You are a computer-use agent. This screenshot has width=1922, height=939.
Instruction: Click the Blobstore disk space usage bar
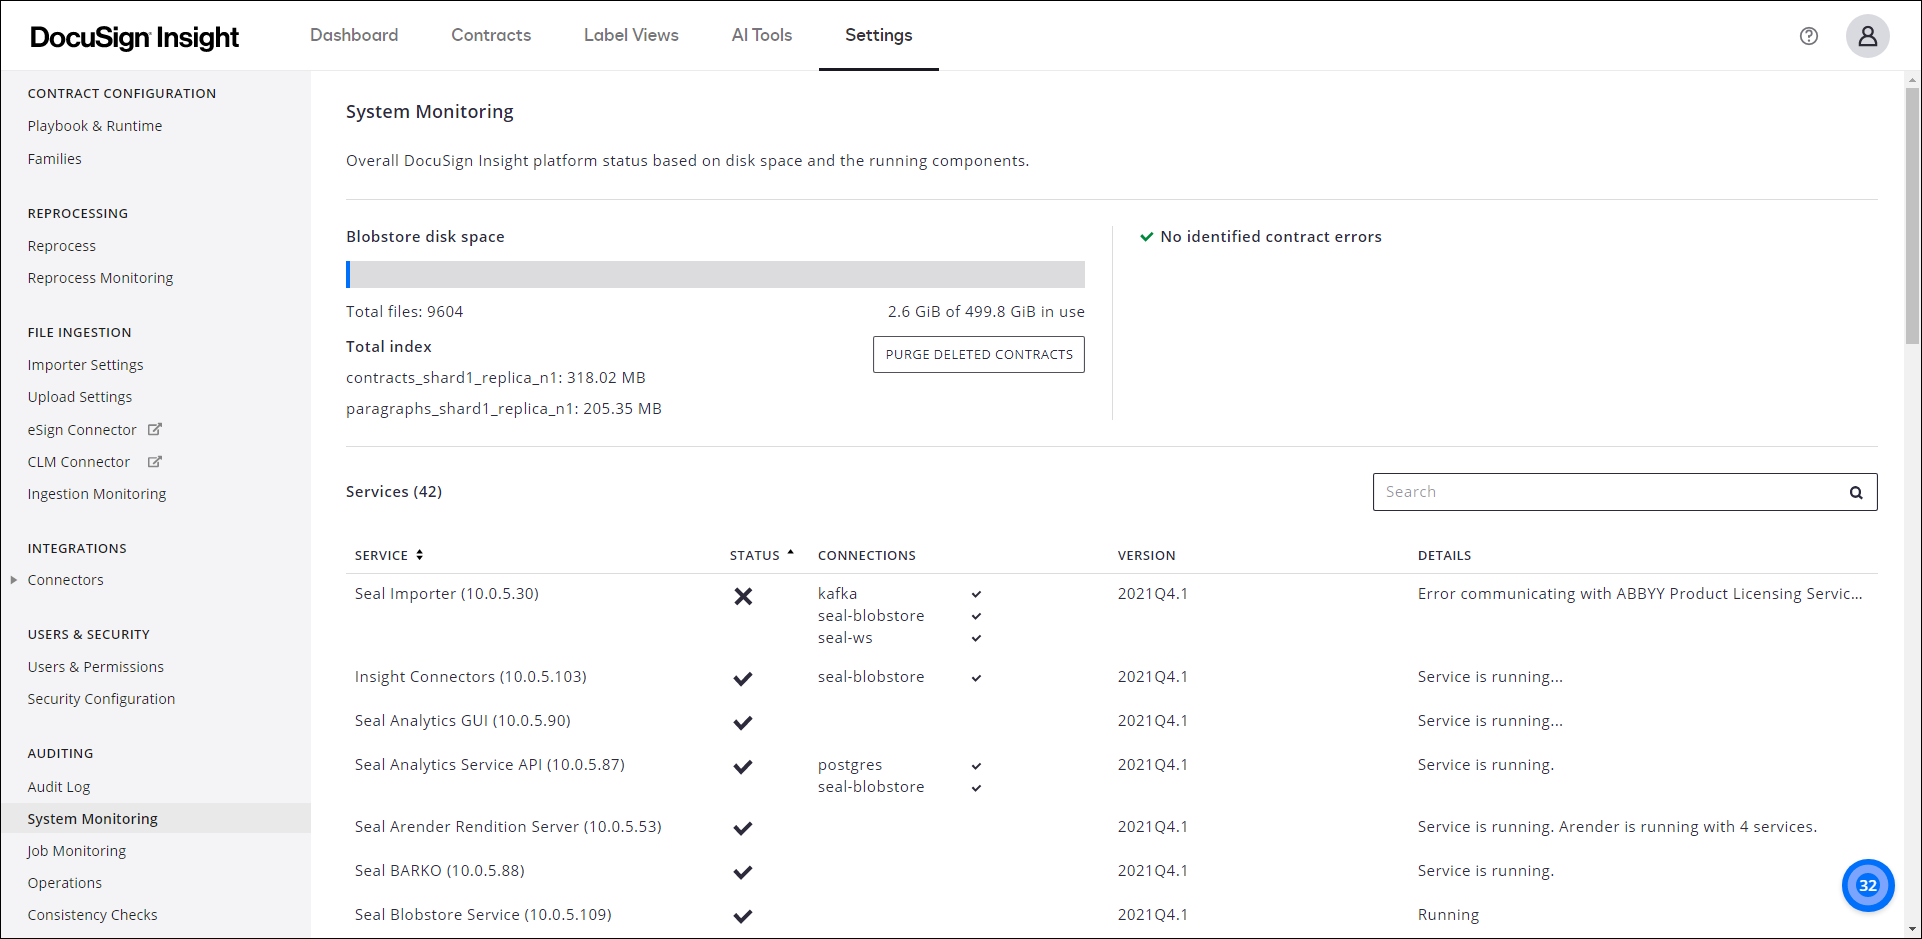[x=715, y=273]
